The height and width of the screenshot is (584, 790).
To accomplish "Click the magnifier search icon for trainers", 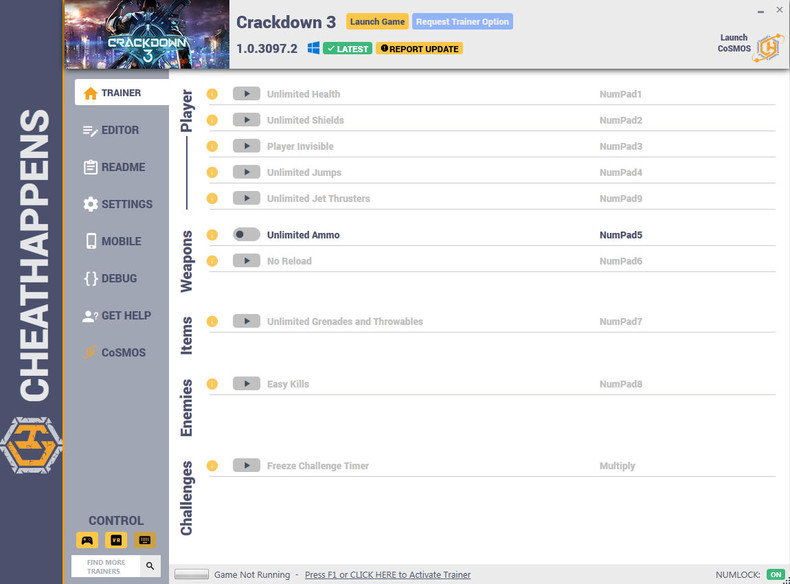I will (x=150, y=566).
